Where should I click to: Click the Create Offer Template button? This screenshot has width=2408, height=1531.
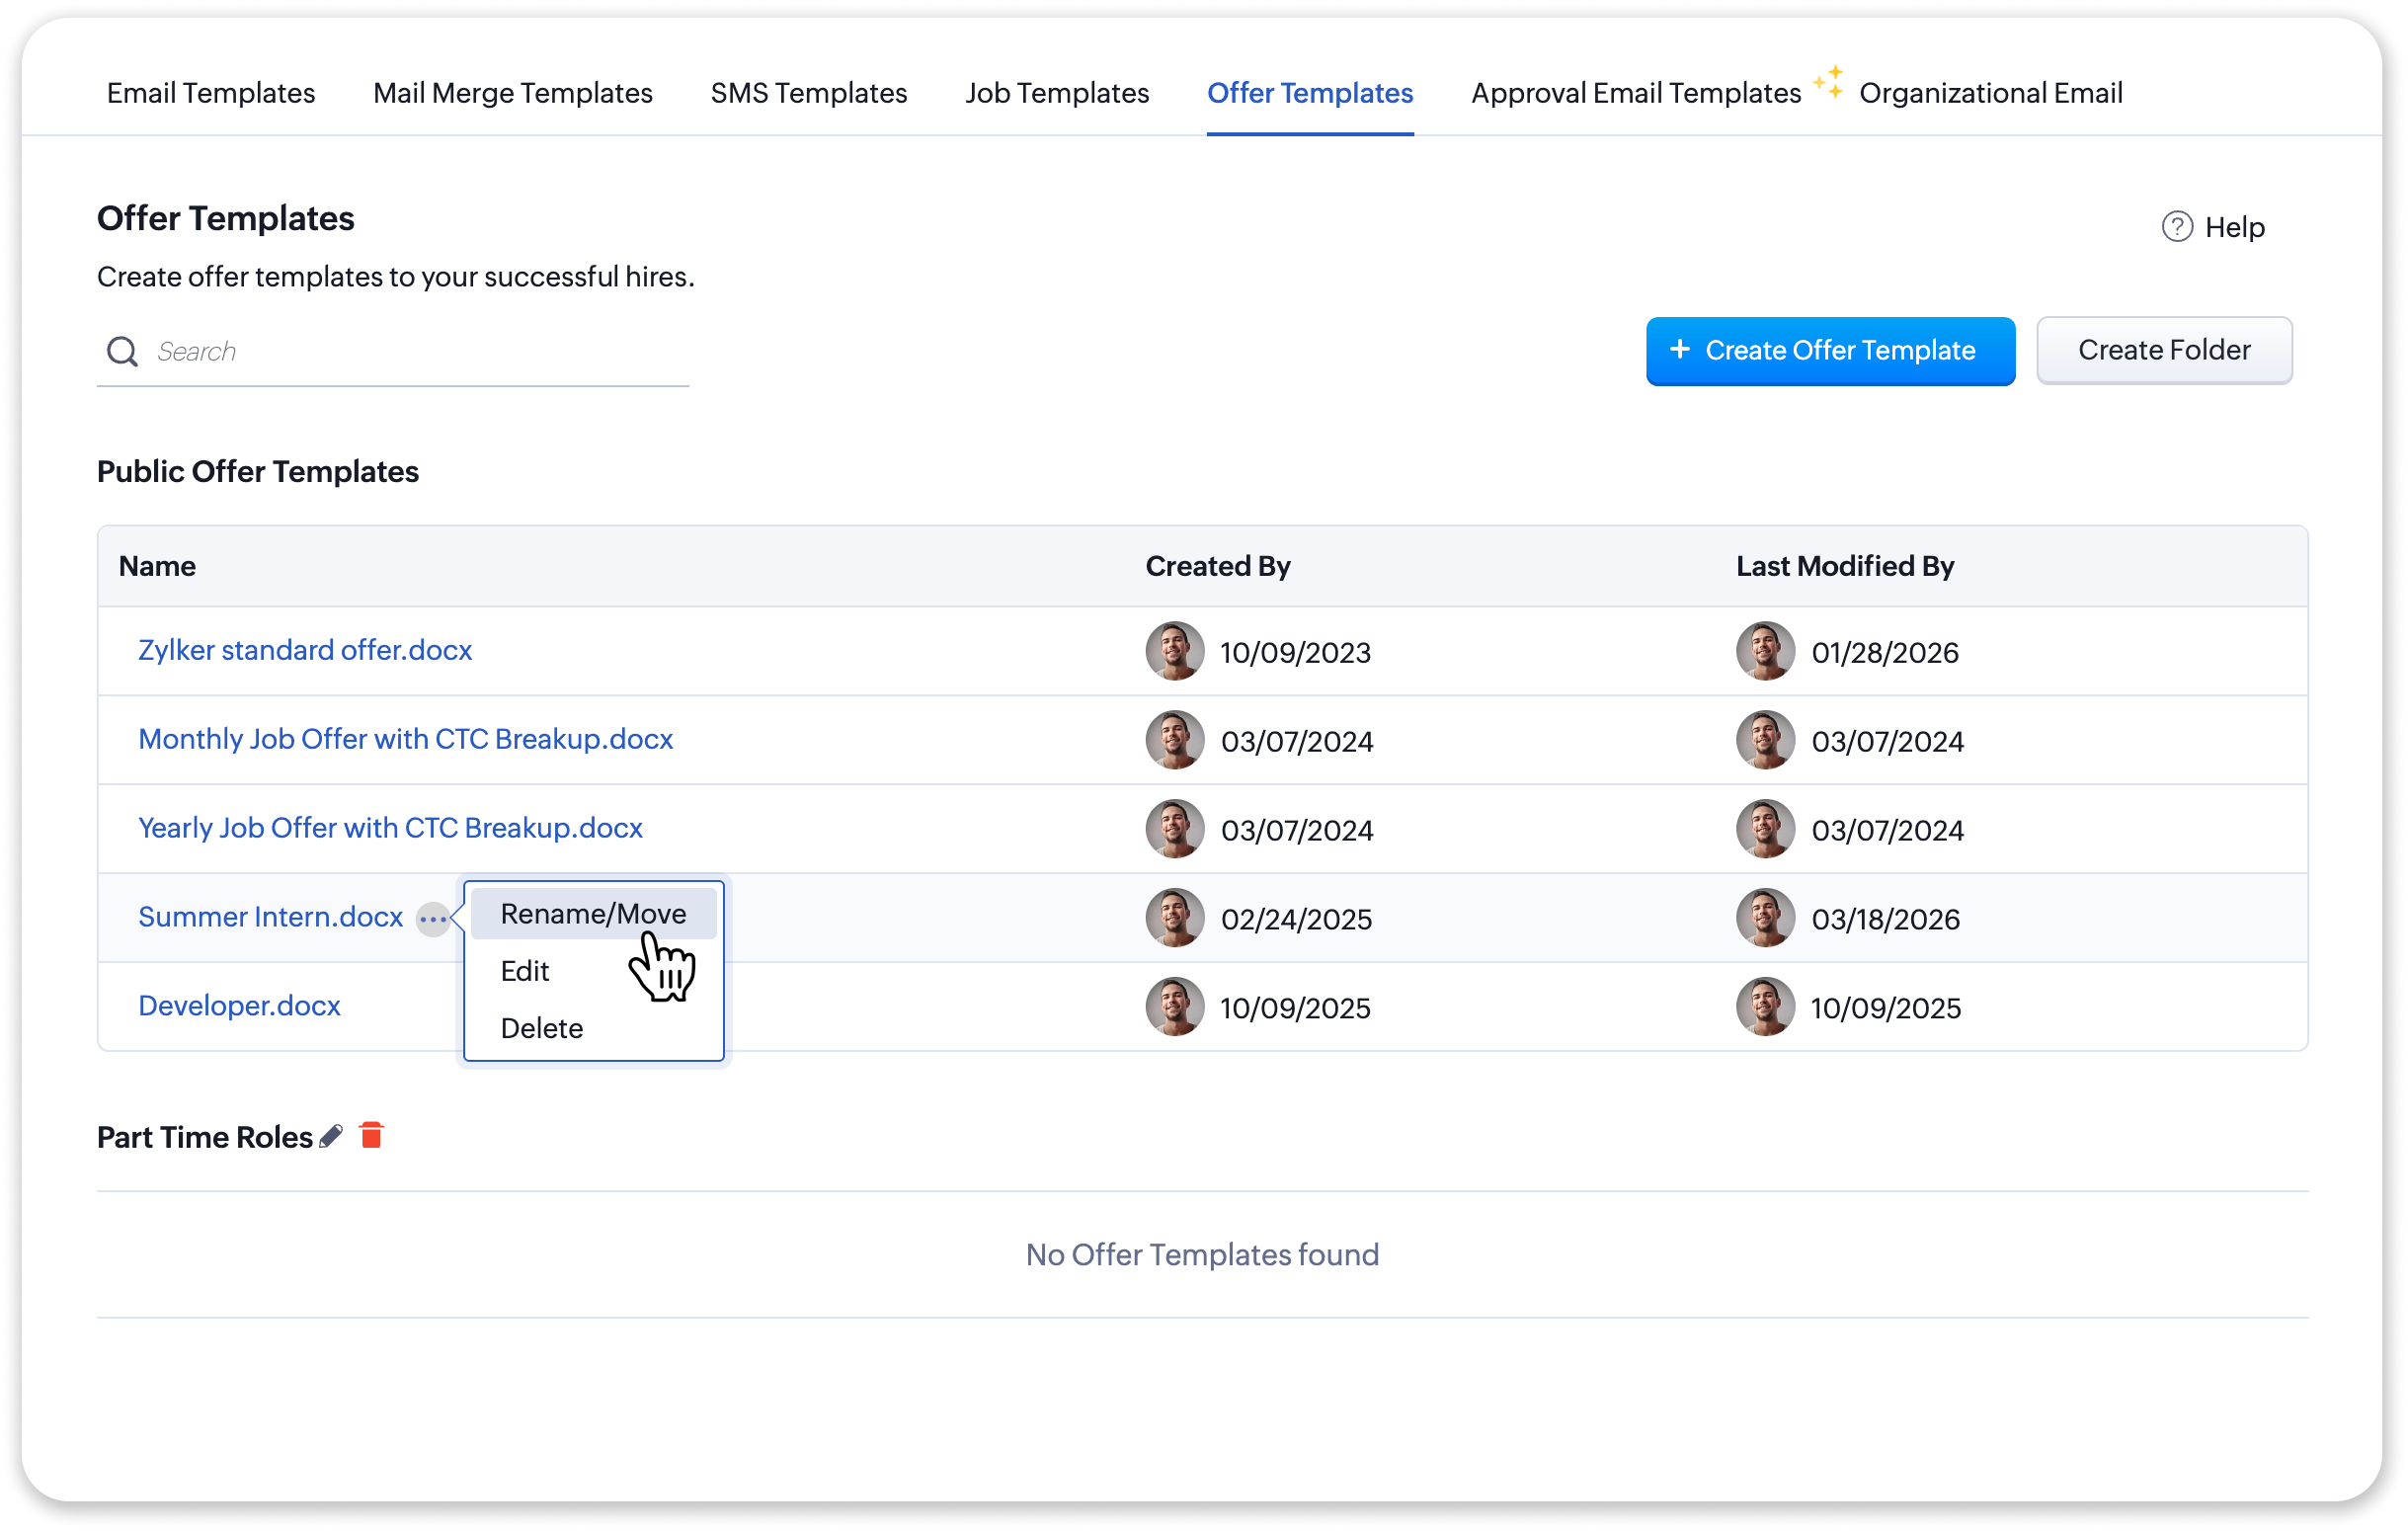[x=1829, y=350]
